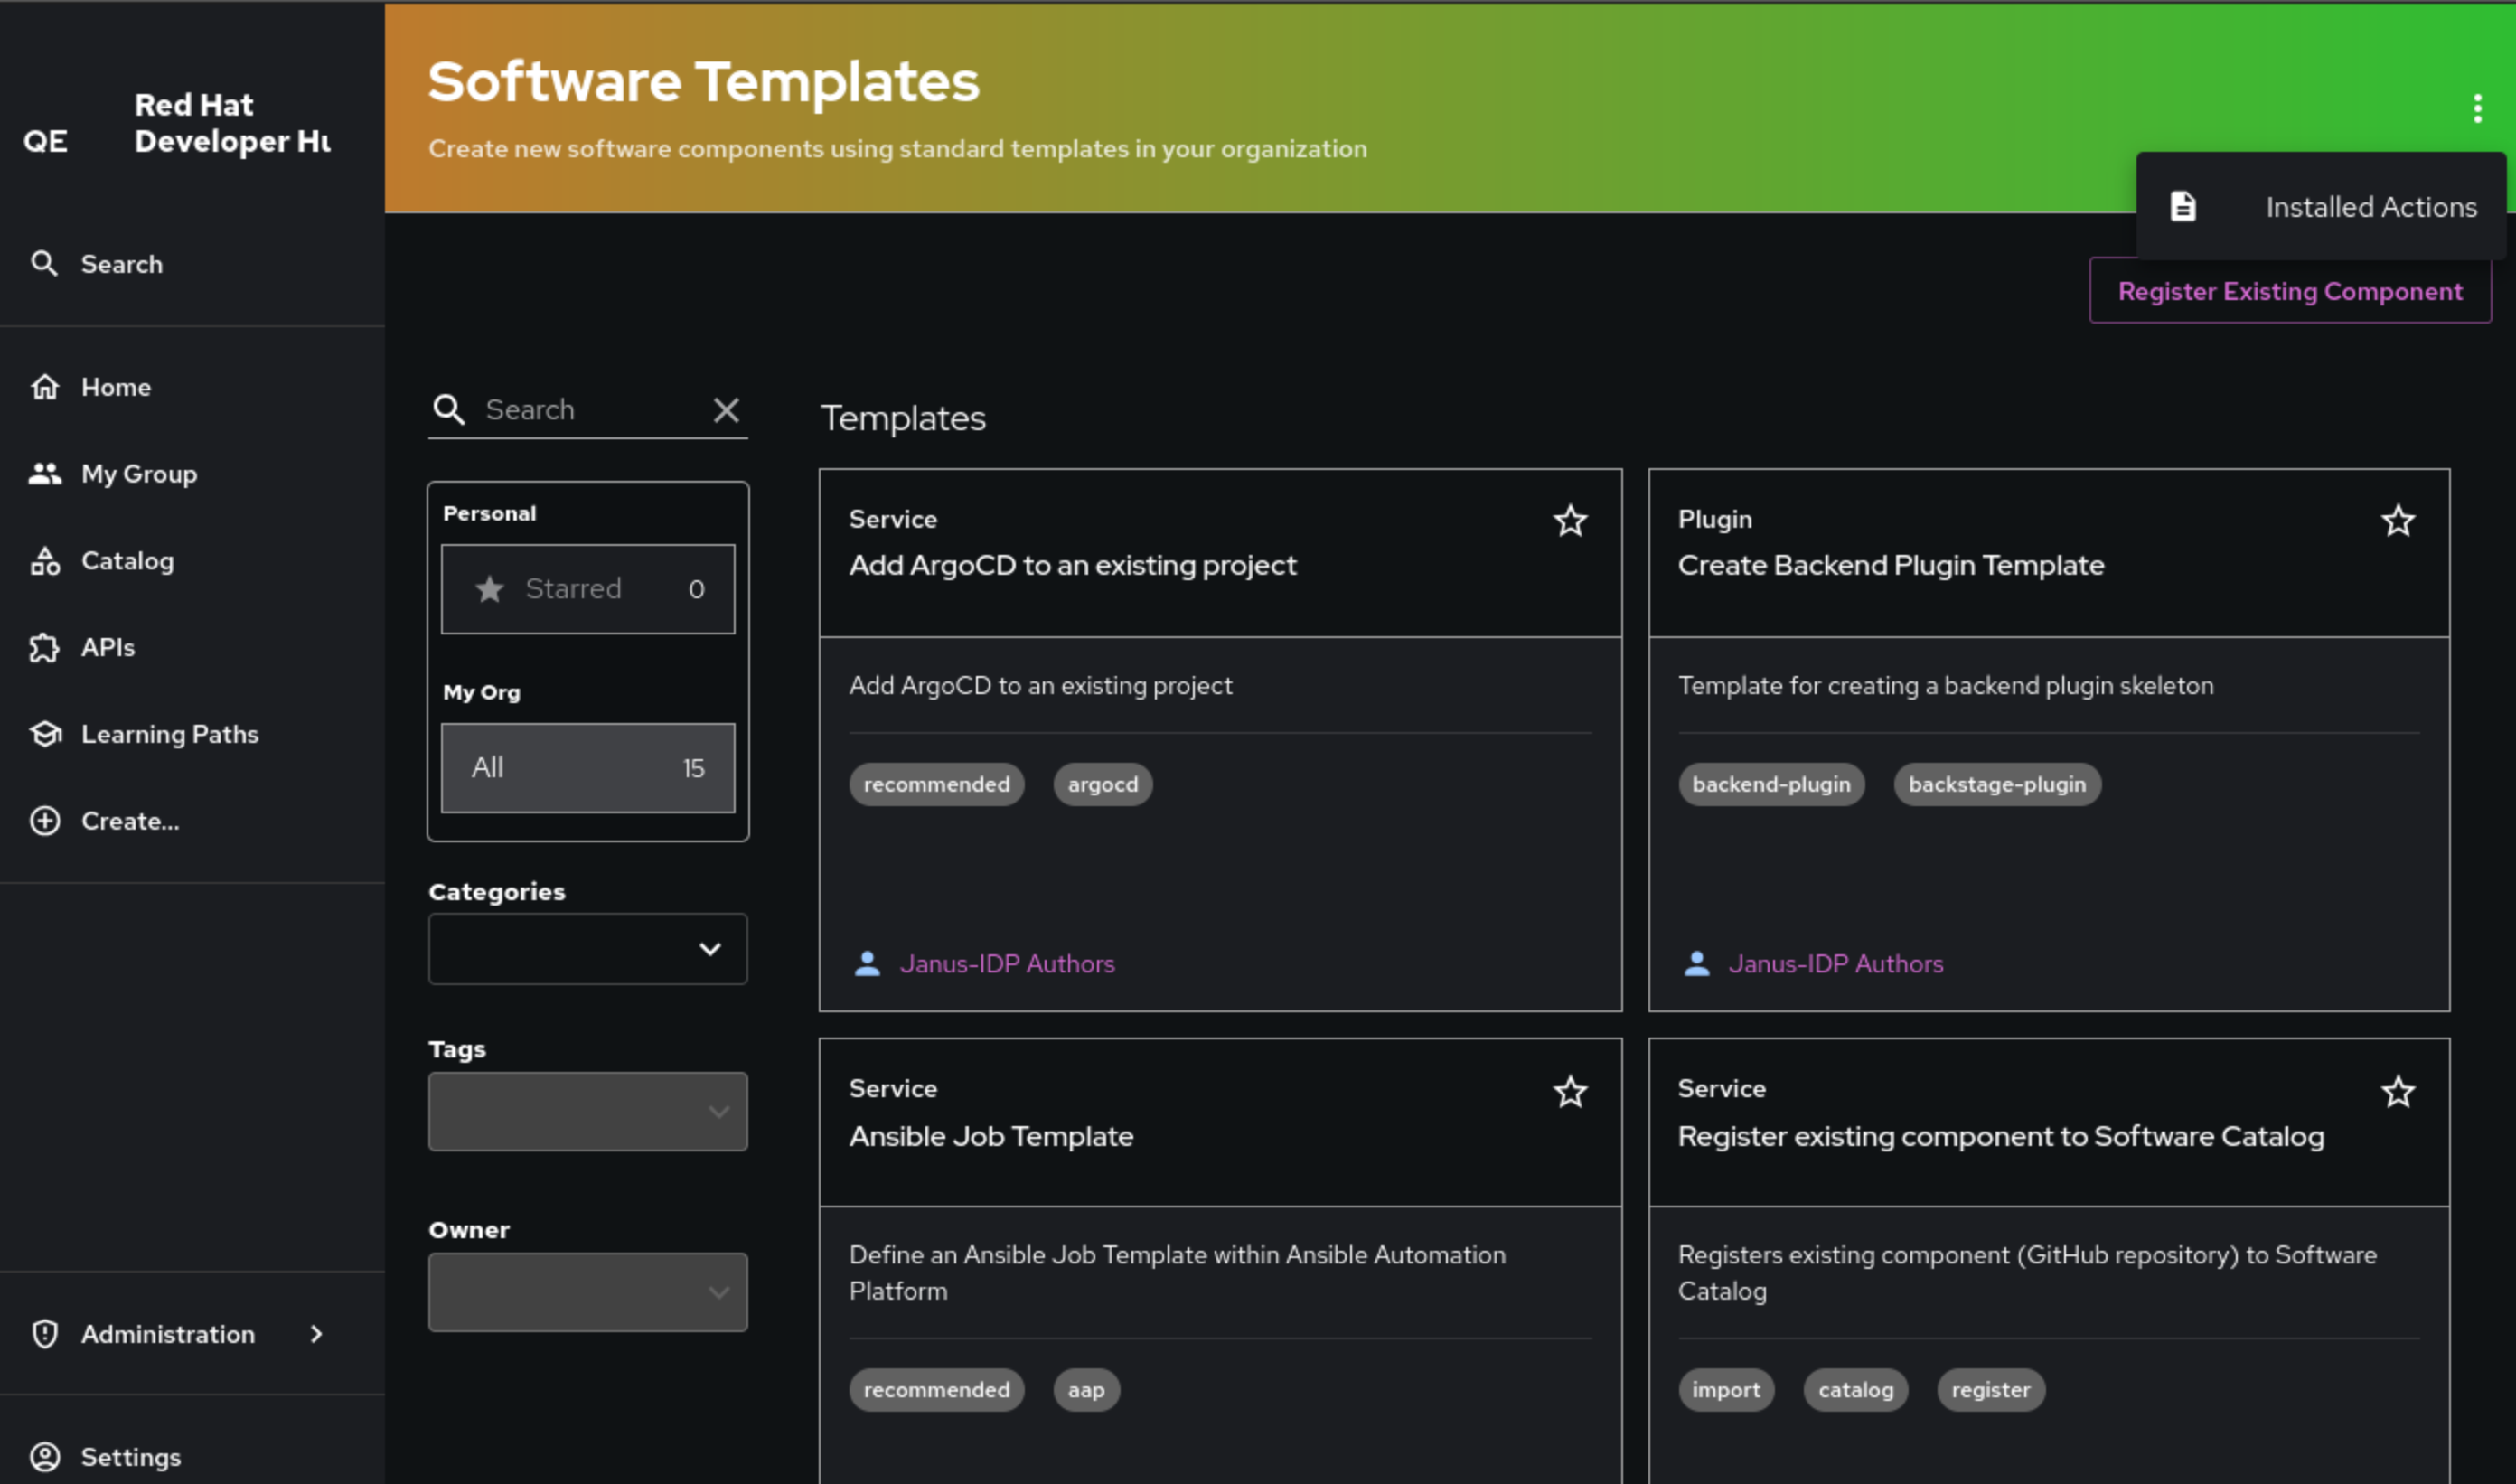Open Learning Paths in sidebar

click(x=168, y=734)
